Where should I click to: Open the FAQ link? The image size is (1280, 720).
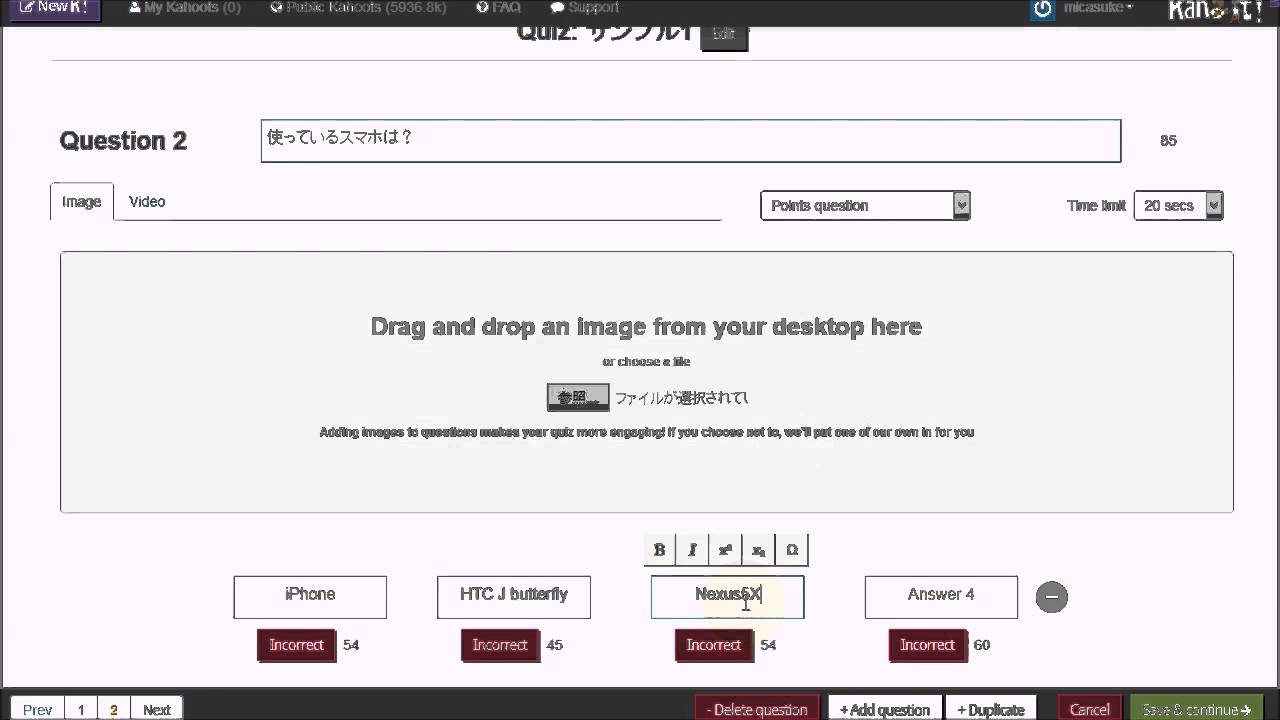click(x=499, y=8)
